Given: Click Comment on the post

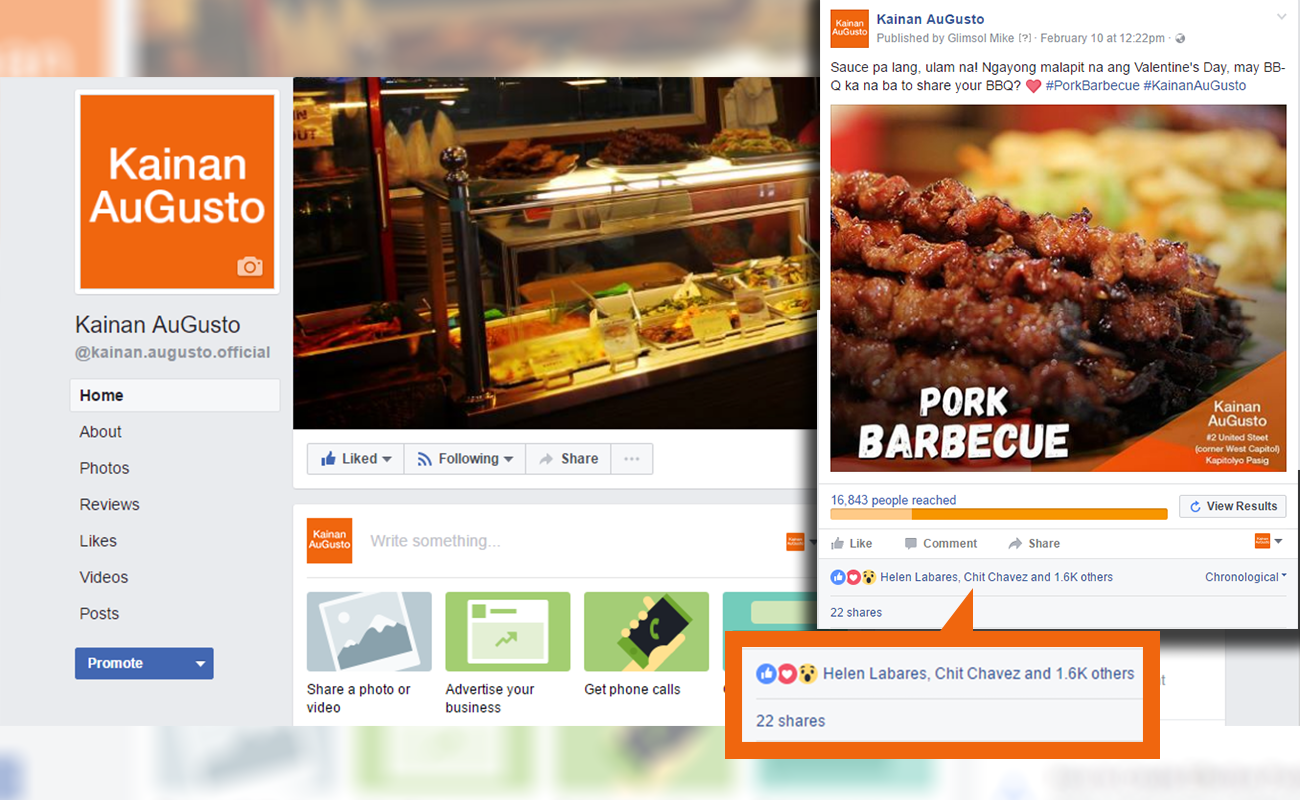Looking at the screenshot, I should tap(940, 543).
